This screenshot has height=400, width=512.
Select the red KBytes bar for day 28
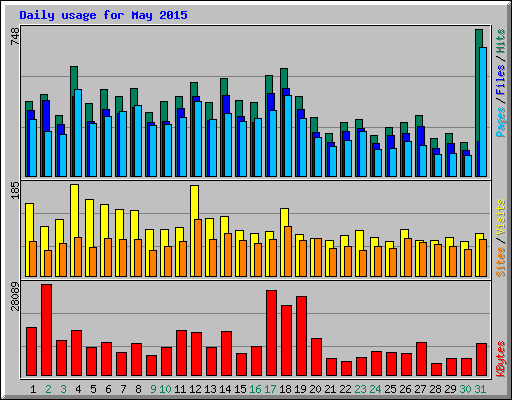(436, 370)
